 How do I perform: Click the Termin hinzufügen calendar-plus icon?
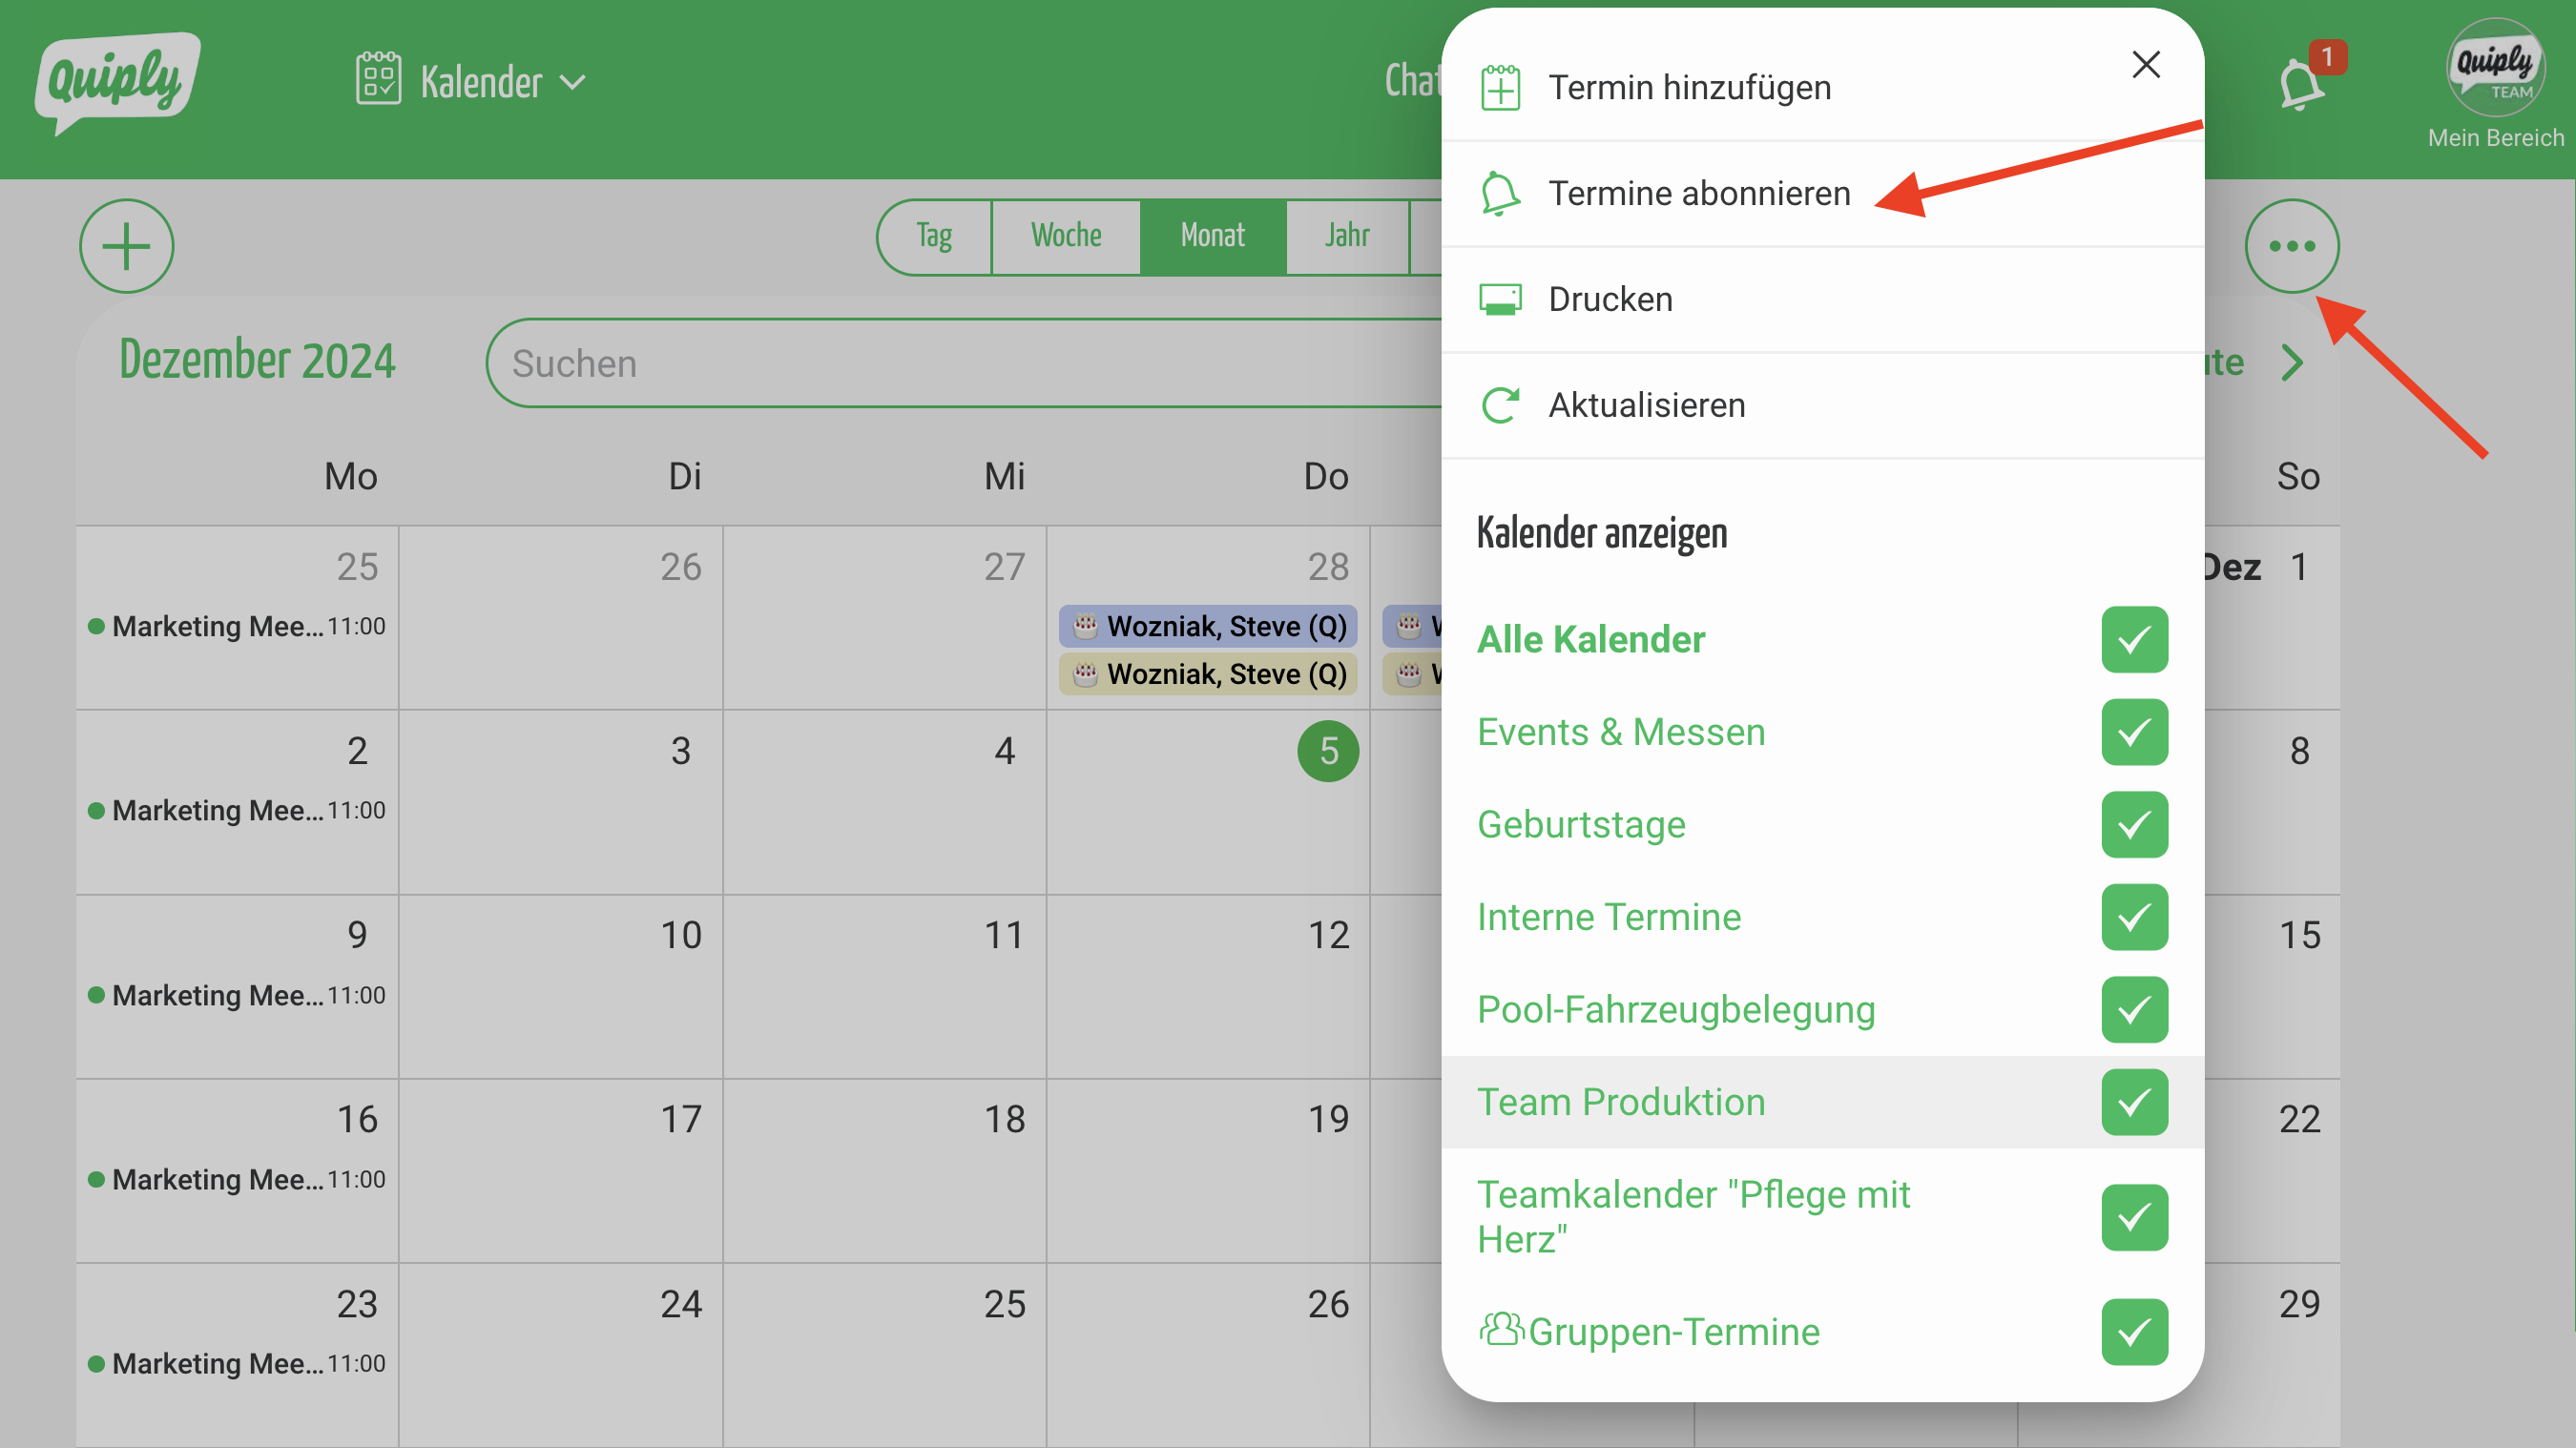[1500, 88]
